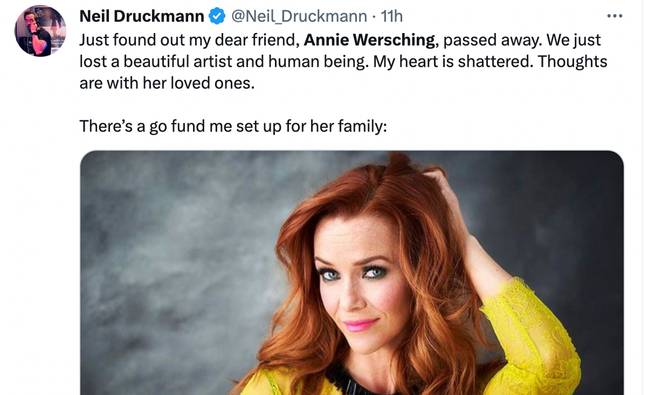This screenshot has height=395, width=648.
Task: Click the 'go fund me' sentence
Action: 233,126
